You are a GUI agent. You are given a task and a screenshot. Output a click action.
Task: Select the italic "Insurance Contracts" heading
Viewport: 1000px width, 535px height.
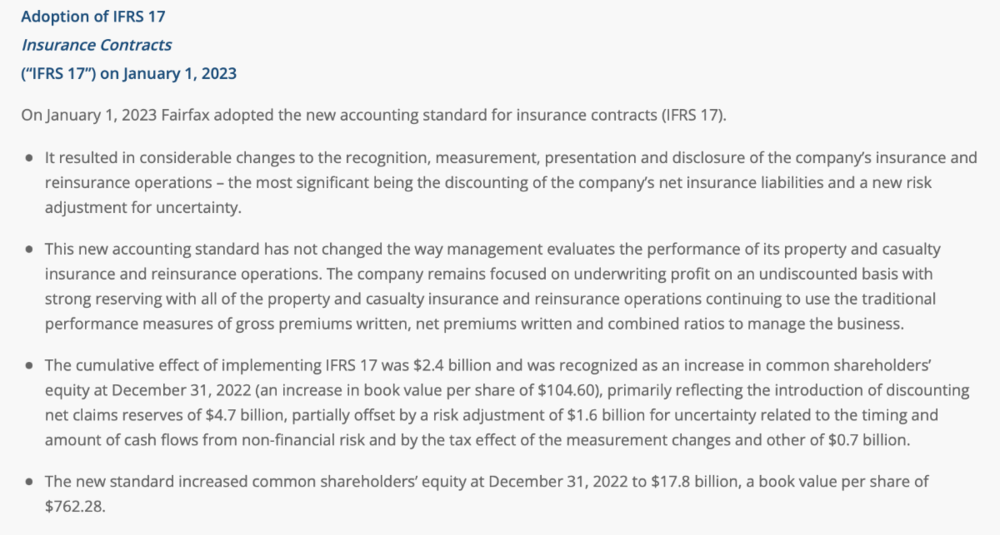click(x=96, y=45)
